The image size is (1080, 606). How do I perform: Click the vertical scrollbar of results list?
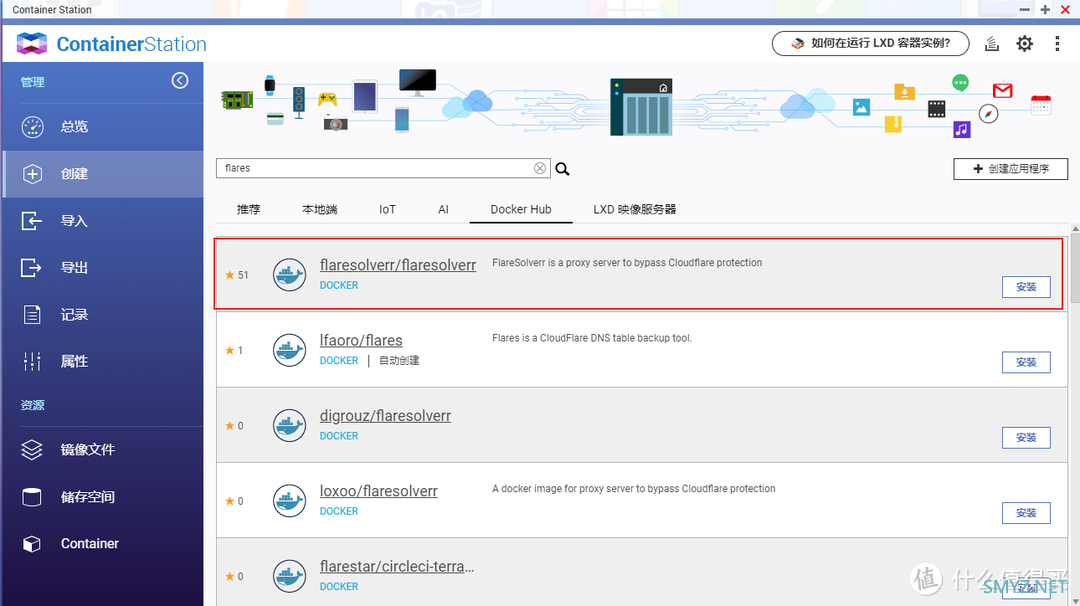coord(1075,270)
